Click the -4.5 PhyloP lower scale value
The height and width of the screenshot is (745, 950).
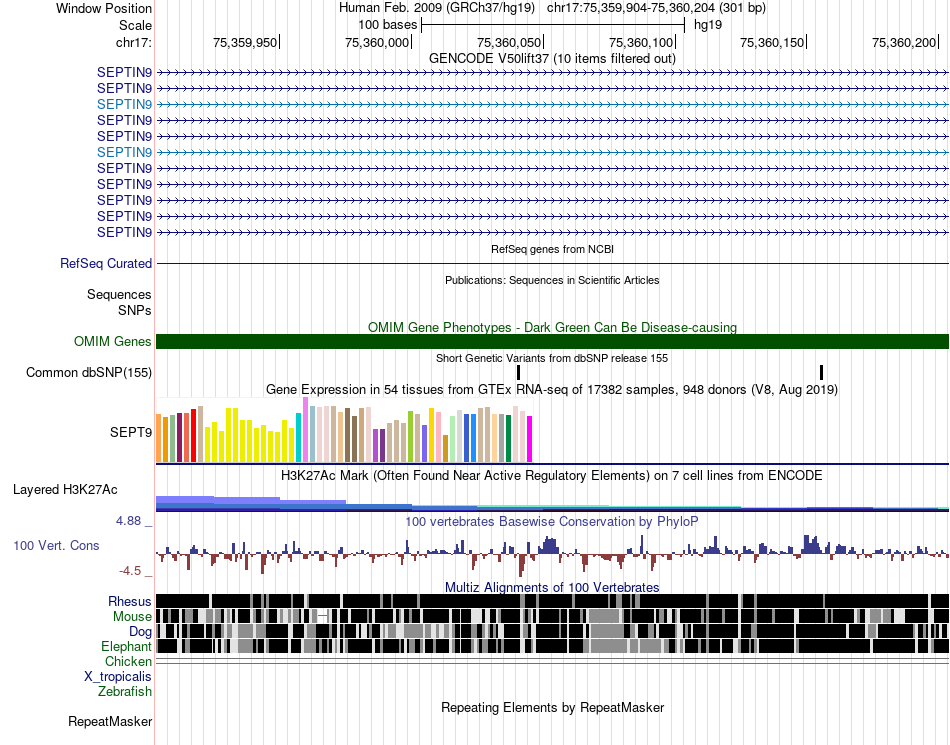[x=130, y=571]
